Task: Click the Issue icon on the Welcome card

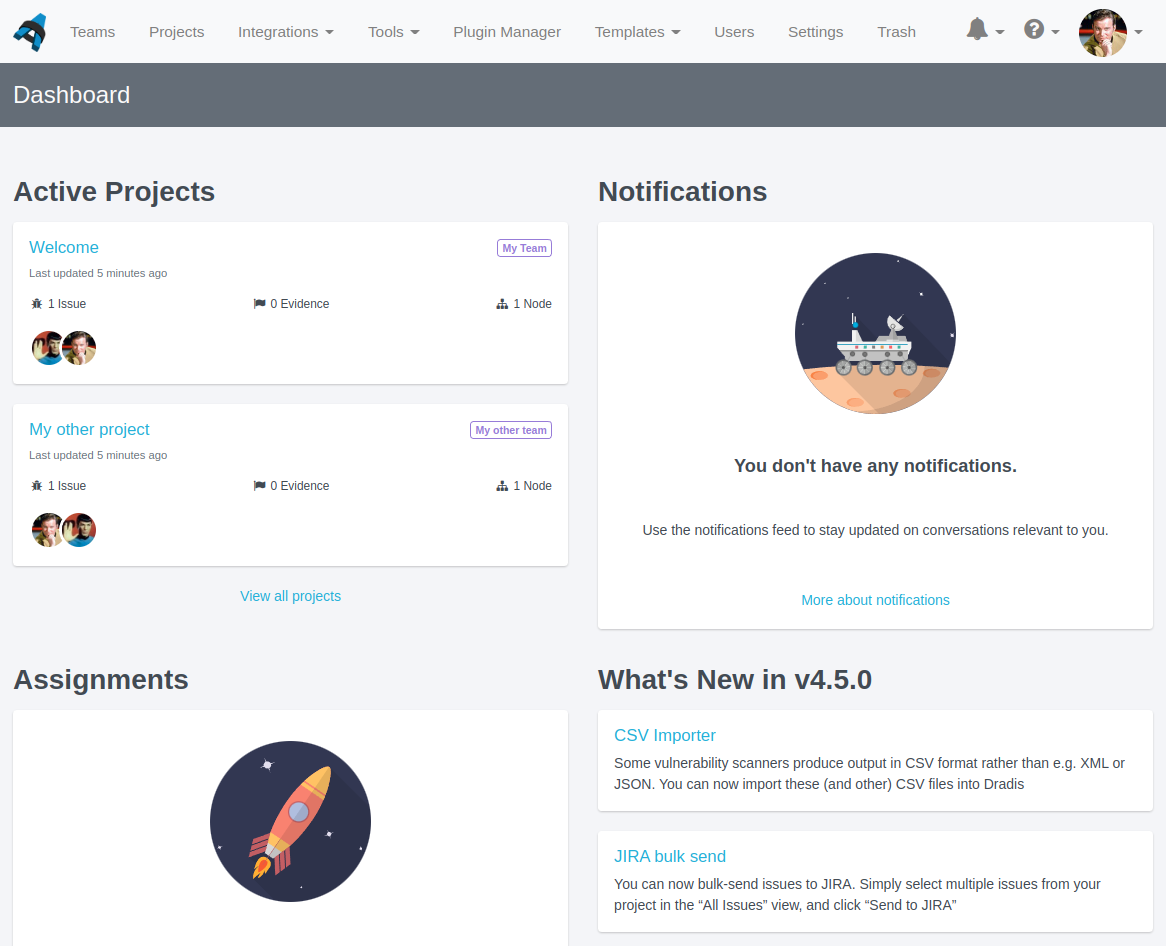Action: (x=35, y=303)
